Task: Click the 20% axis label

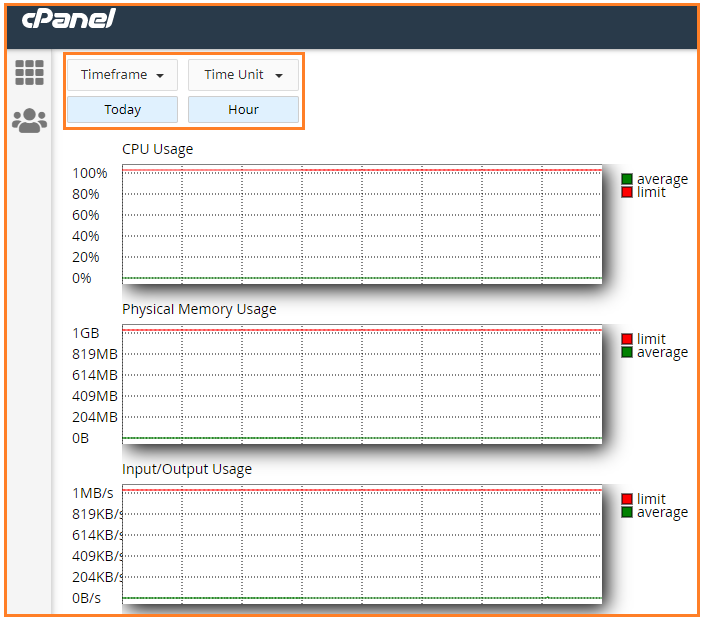Action: pyautogui.click(x=86, y=258)
